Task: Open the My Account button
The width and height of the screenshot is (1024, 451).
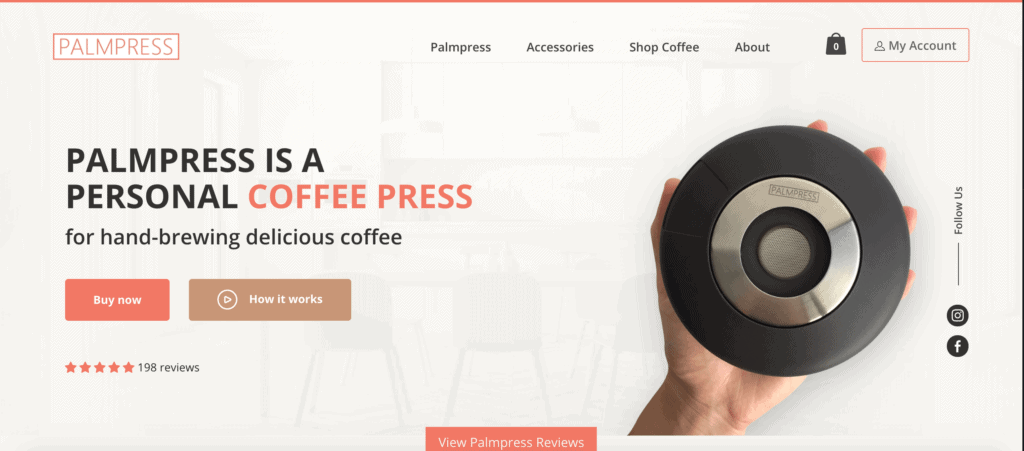Action: [x=915, y=45]
